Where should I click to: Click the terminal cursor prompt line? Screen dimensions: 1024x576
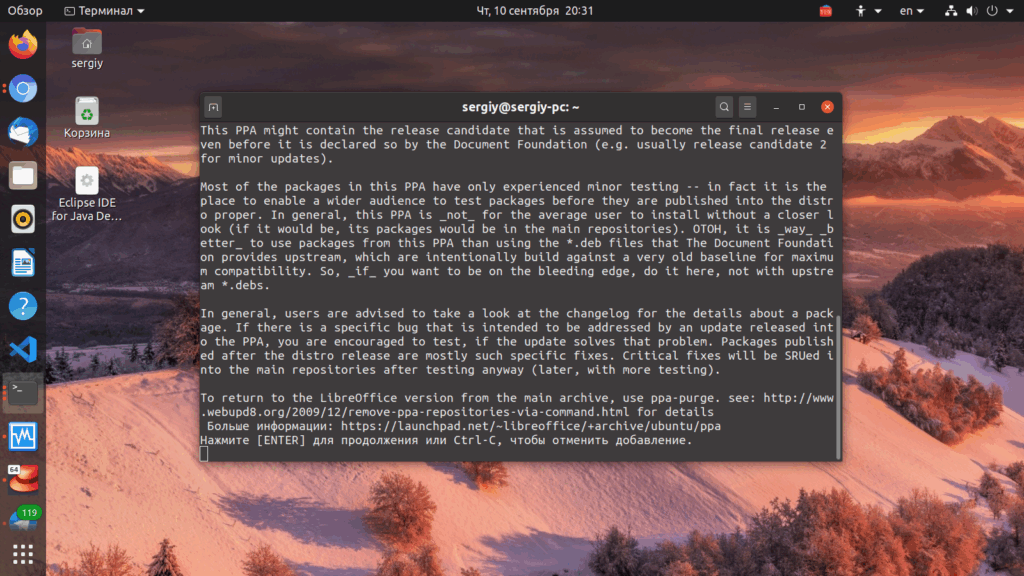[204, 454]
